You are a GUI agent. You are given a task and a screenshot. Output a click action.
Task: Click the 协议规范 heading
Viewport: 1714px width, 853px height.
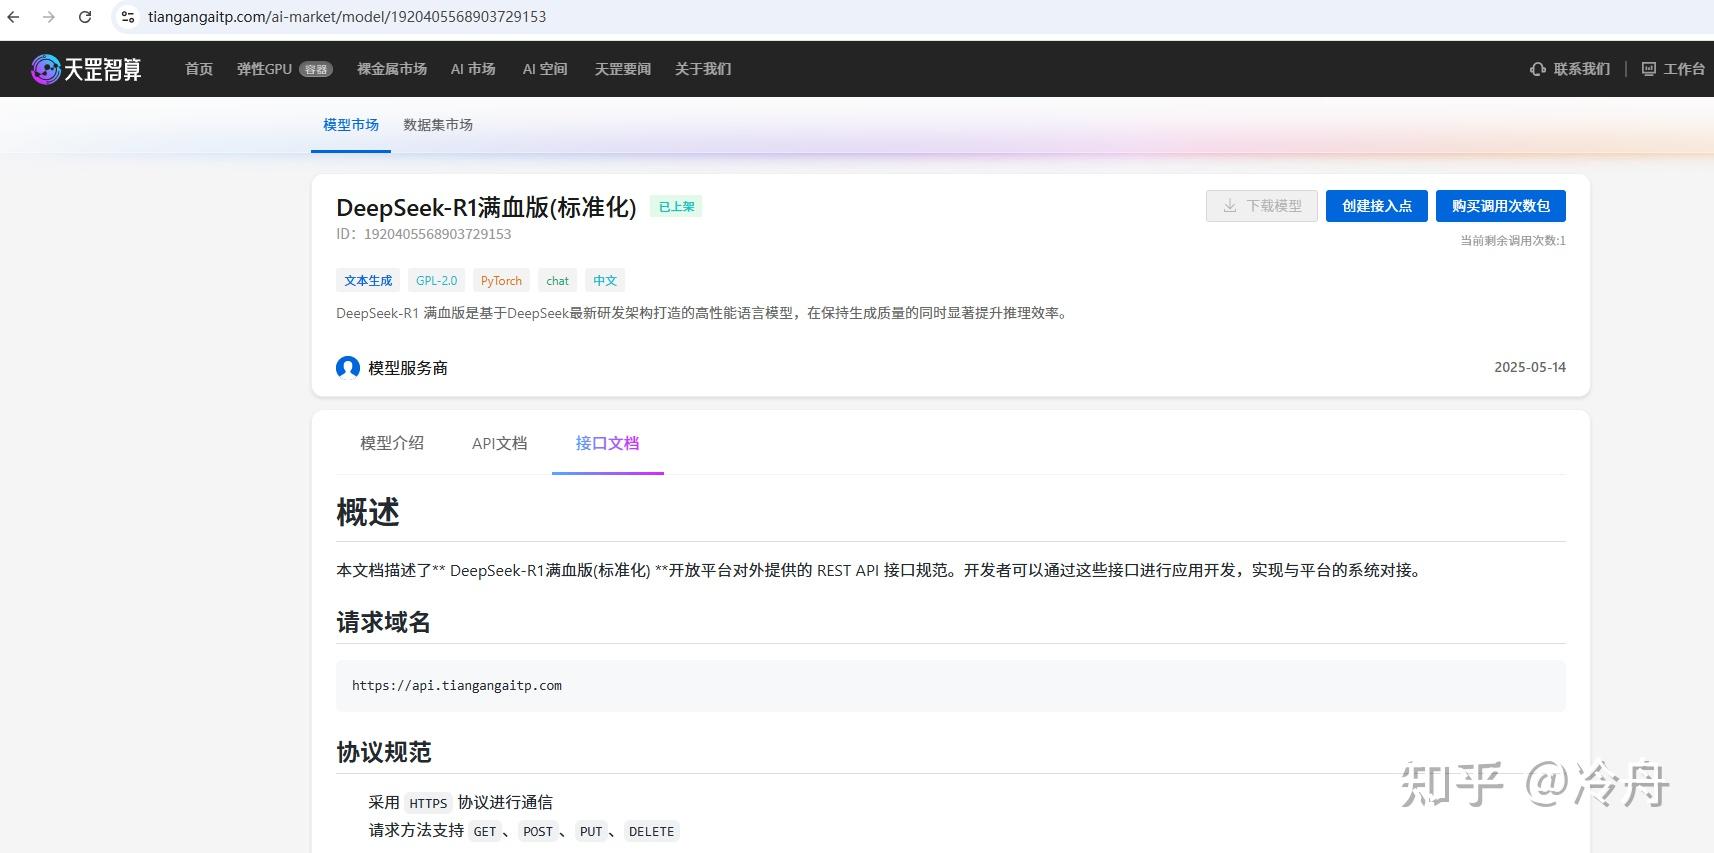[383, 752]
